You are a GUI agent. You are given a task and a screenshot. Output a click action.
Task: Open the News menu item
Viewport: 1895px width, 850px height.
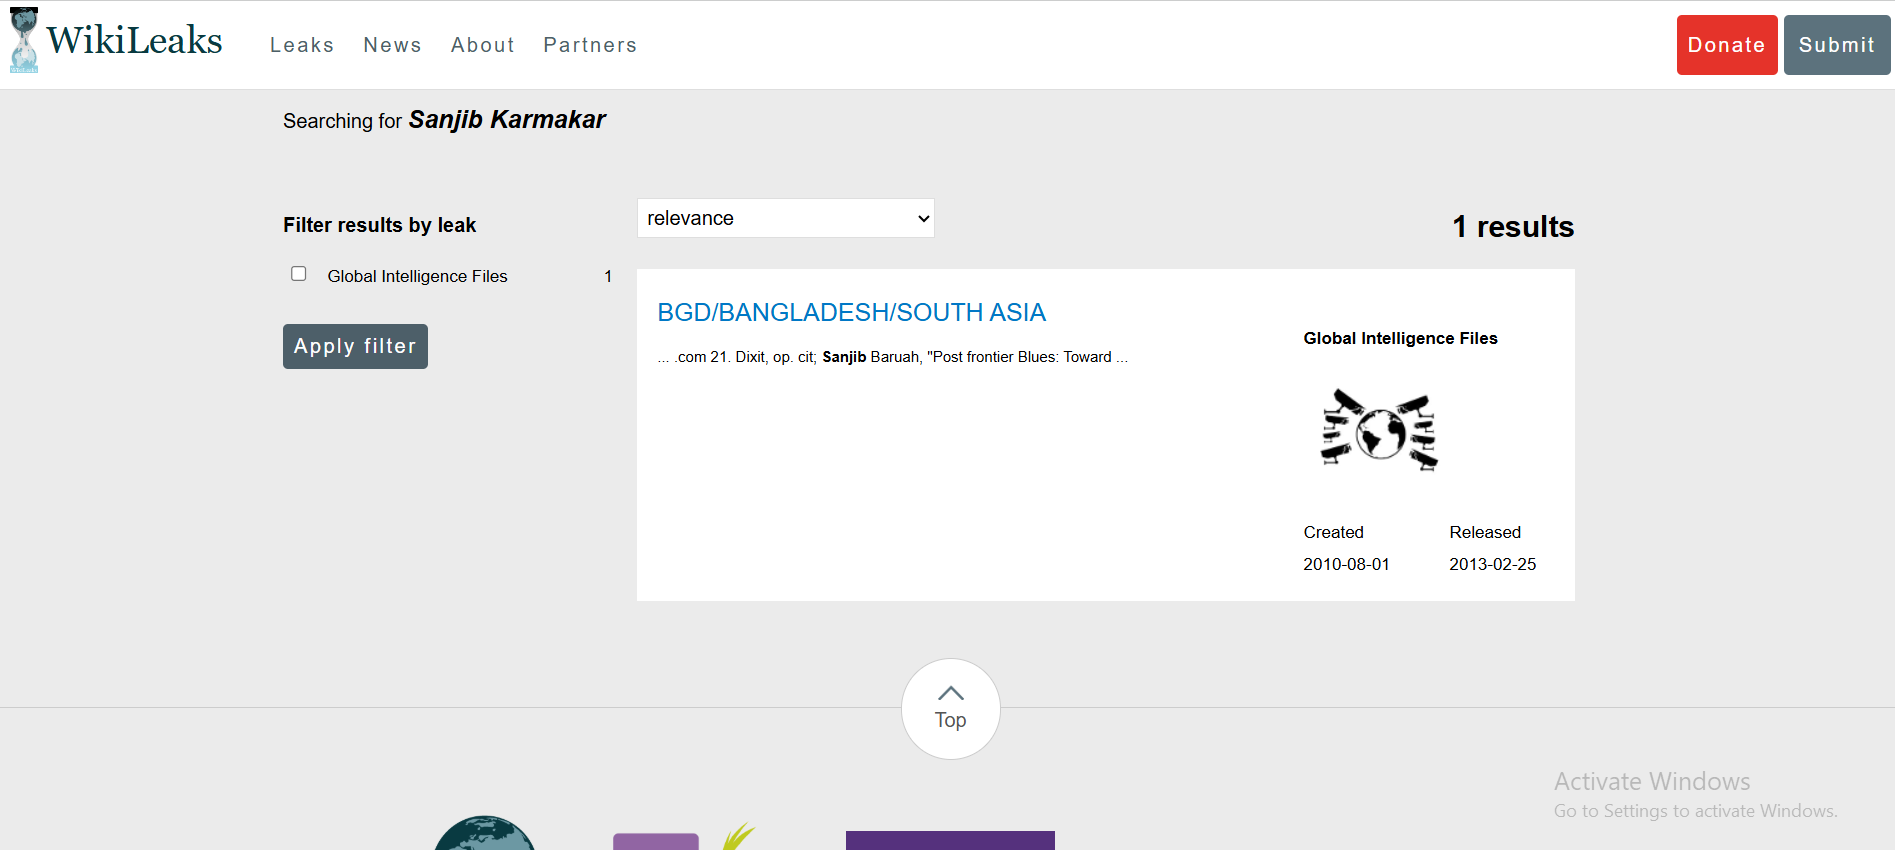(x=392, y=45)
